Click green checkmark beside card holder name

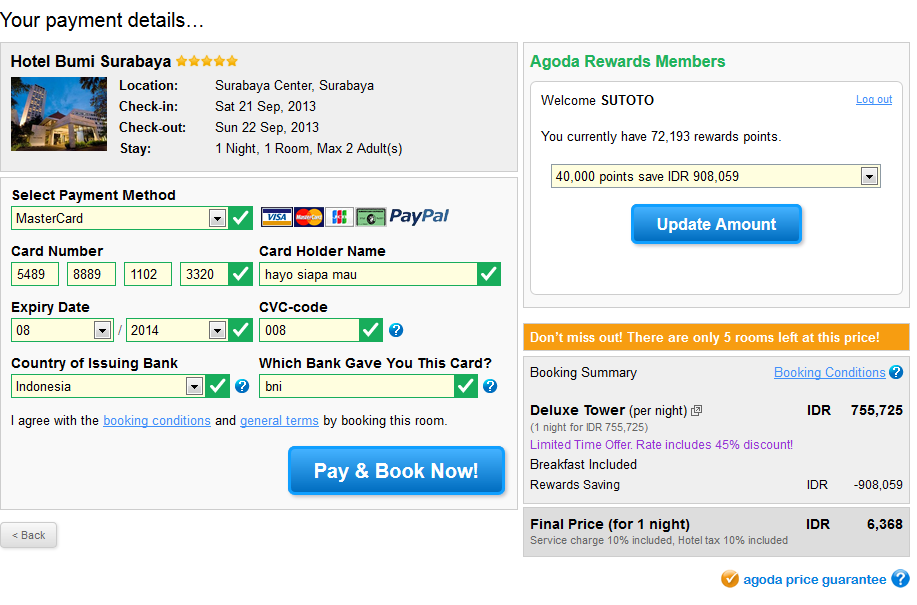tap(489, 274)
